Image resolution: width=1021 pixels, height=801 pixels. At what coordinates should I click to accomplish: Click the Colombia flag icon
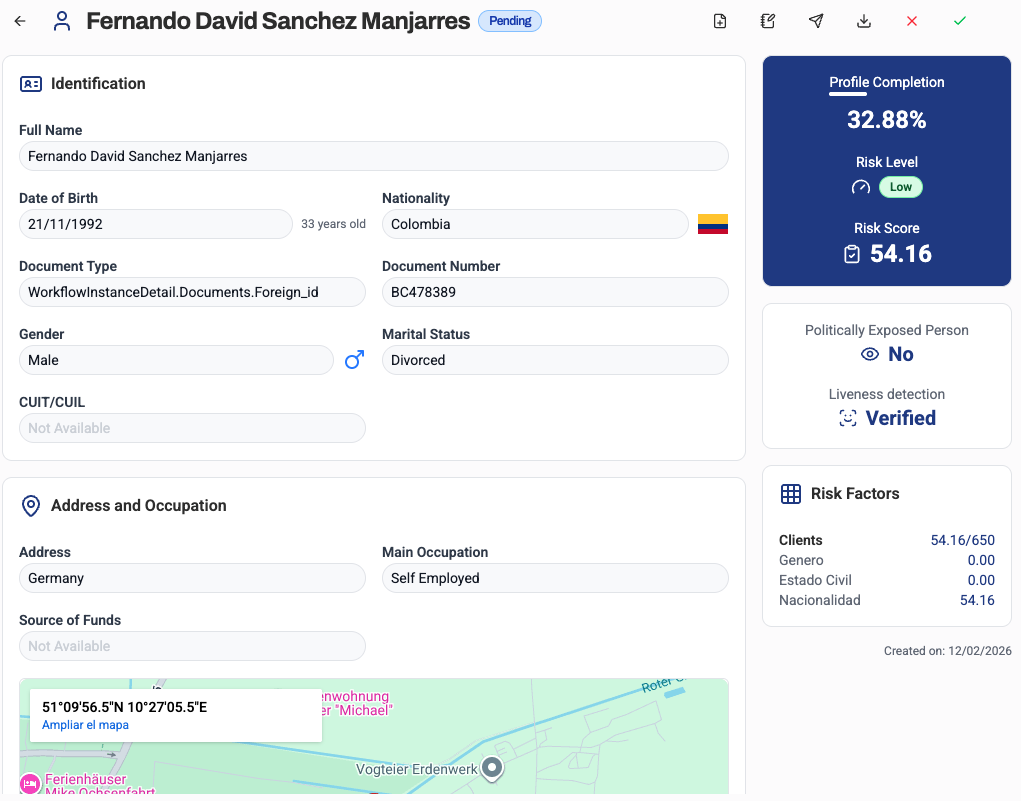[x=713, y=224]
